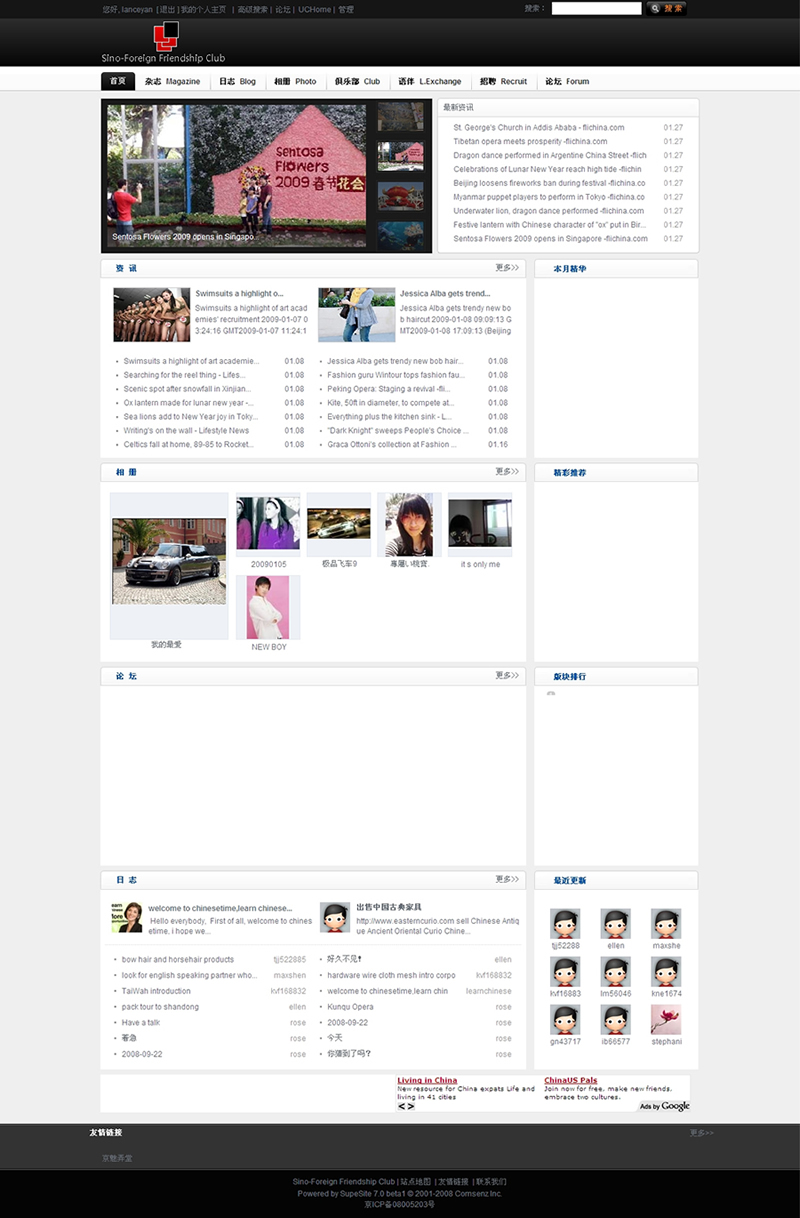Open kvf16883's avatar in recent updates
The image size is (800, 1218).
tap(565, 971)
